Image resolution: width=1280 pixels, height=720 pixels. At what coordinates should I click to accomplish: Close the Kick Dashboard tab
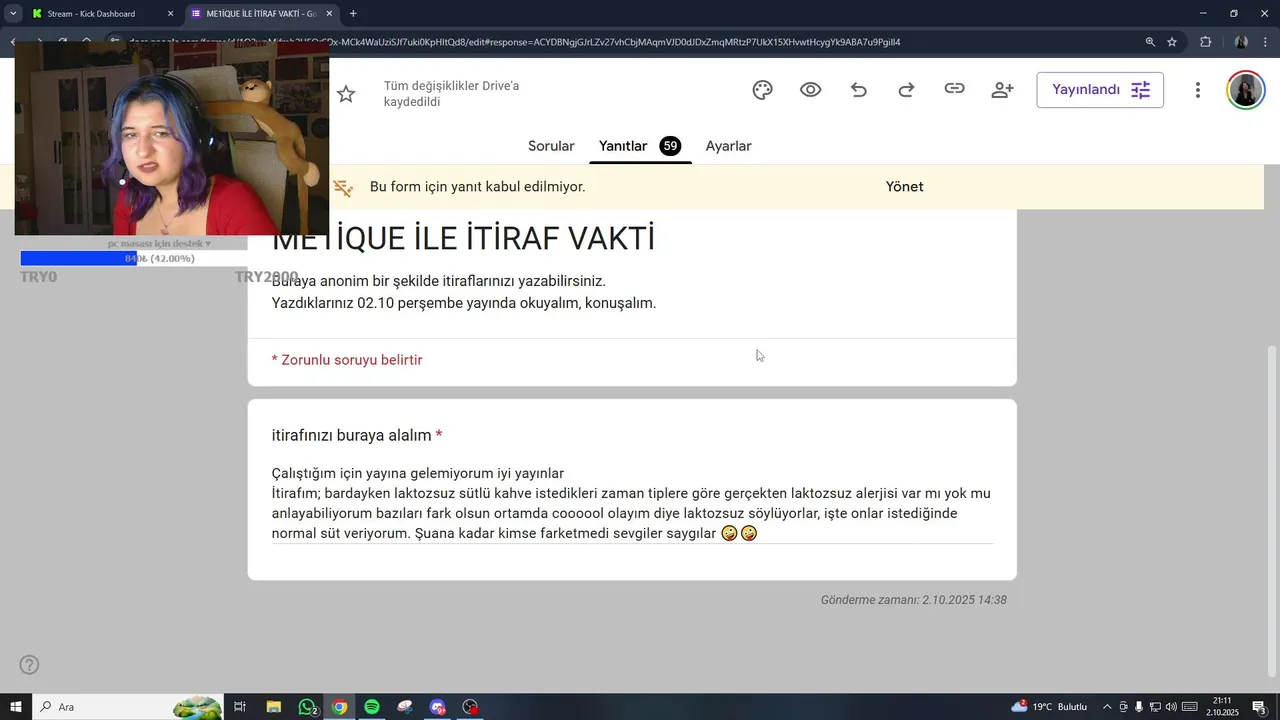pos(170,14)
